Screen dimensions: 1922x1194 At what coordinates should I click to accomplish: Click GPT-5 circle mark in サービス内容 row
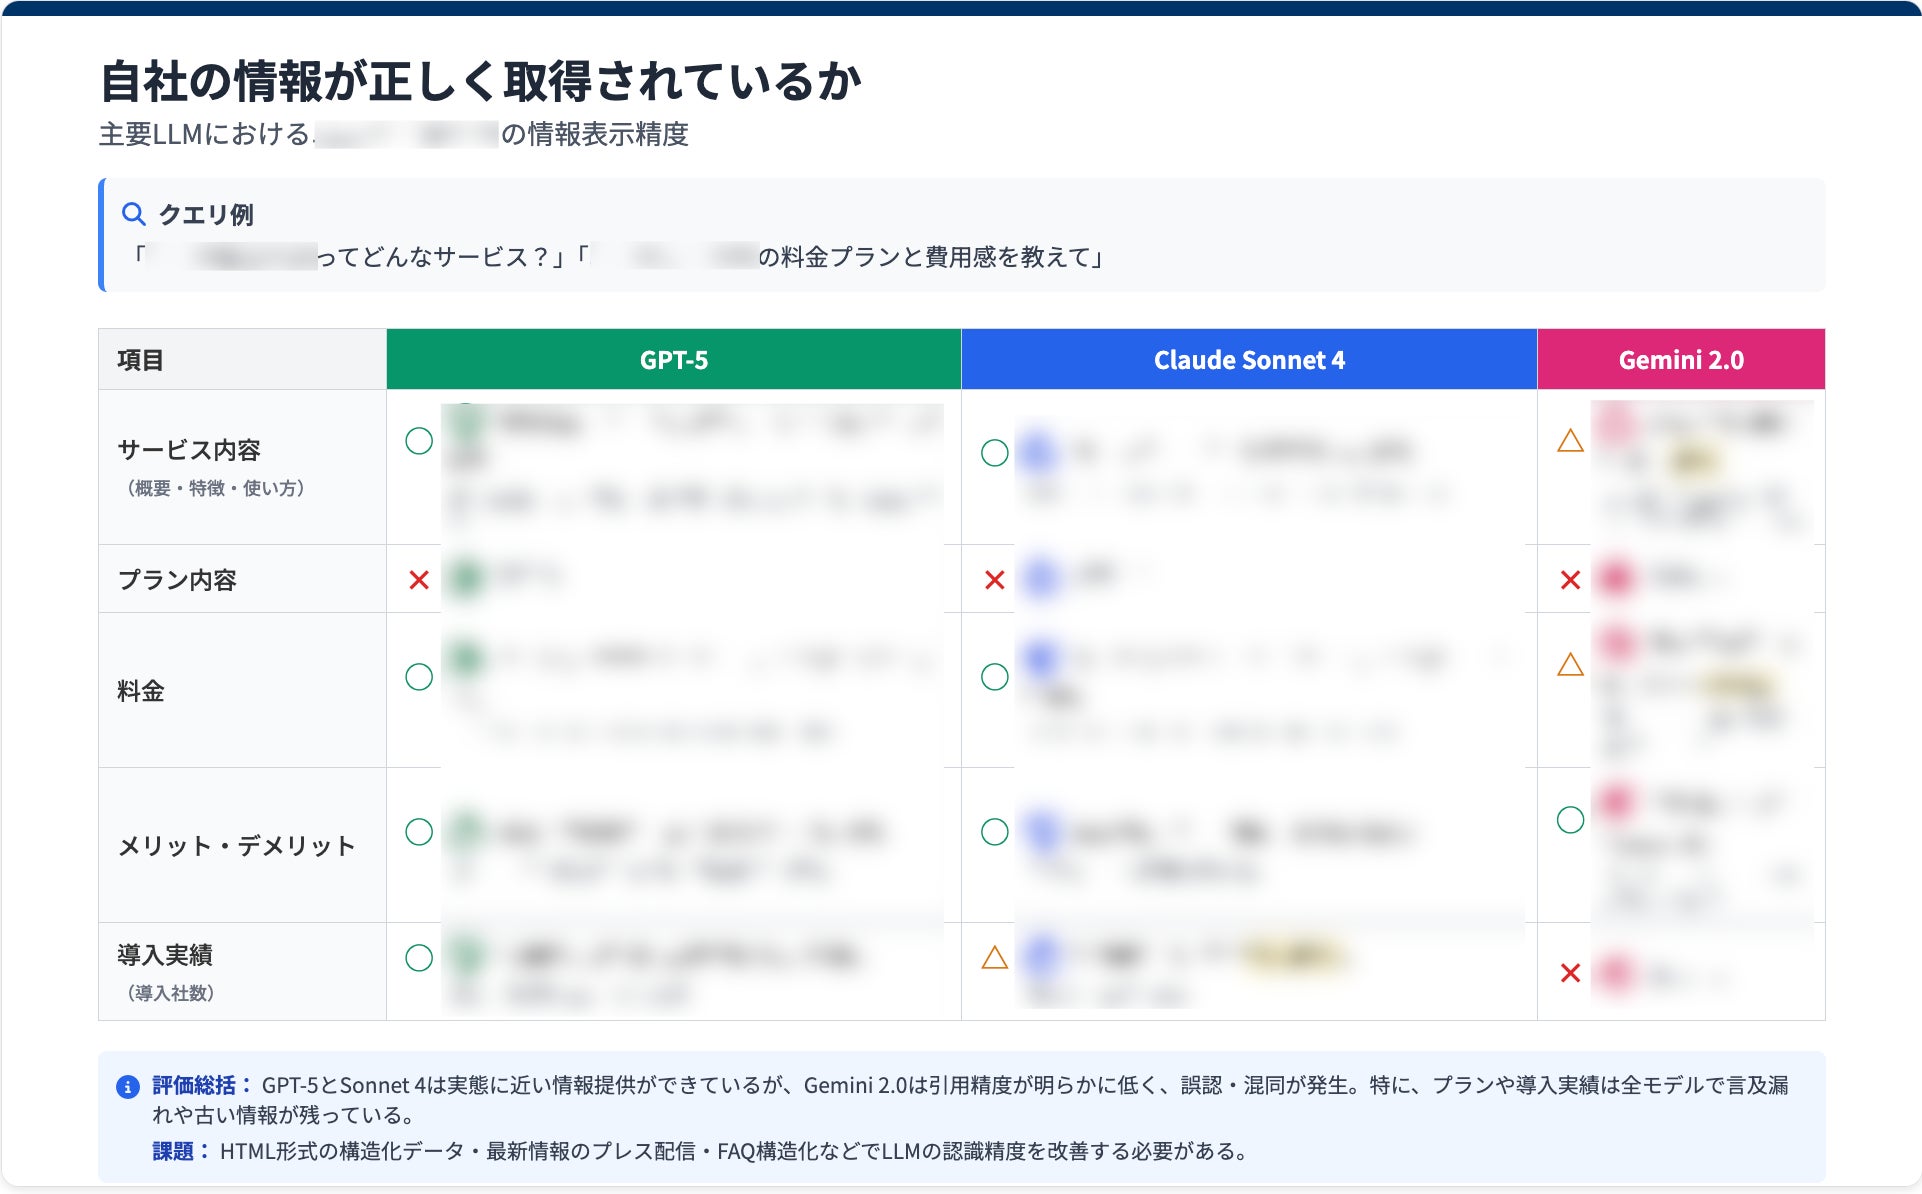point(419,441)
